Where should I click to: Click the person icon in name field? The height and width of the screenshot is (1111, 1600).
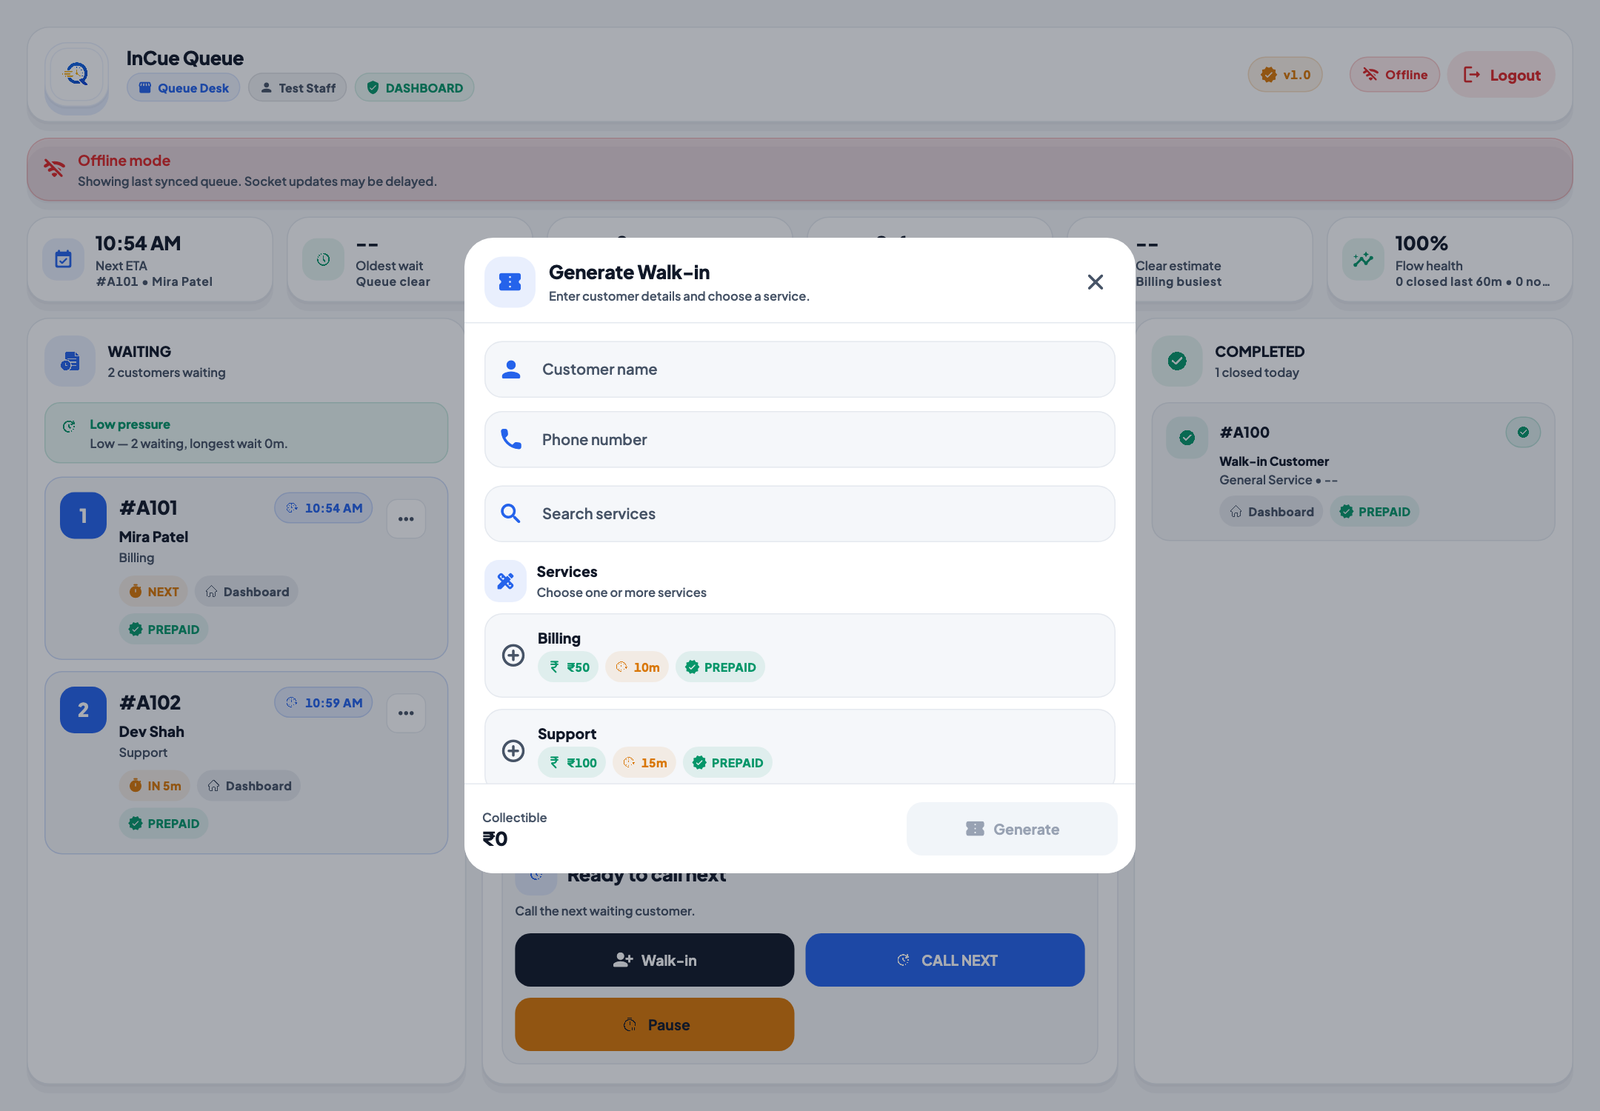pos(511,369)
